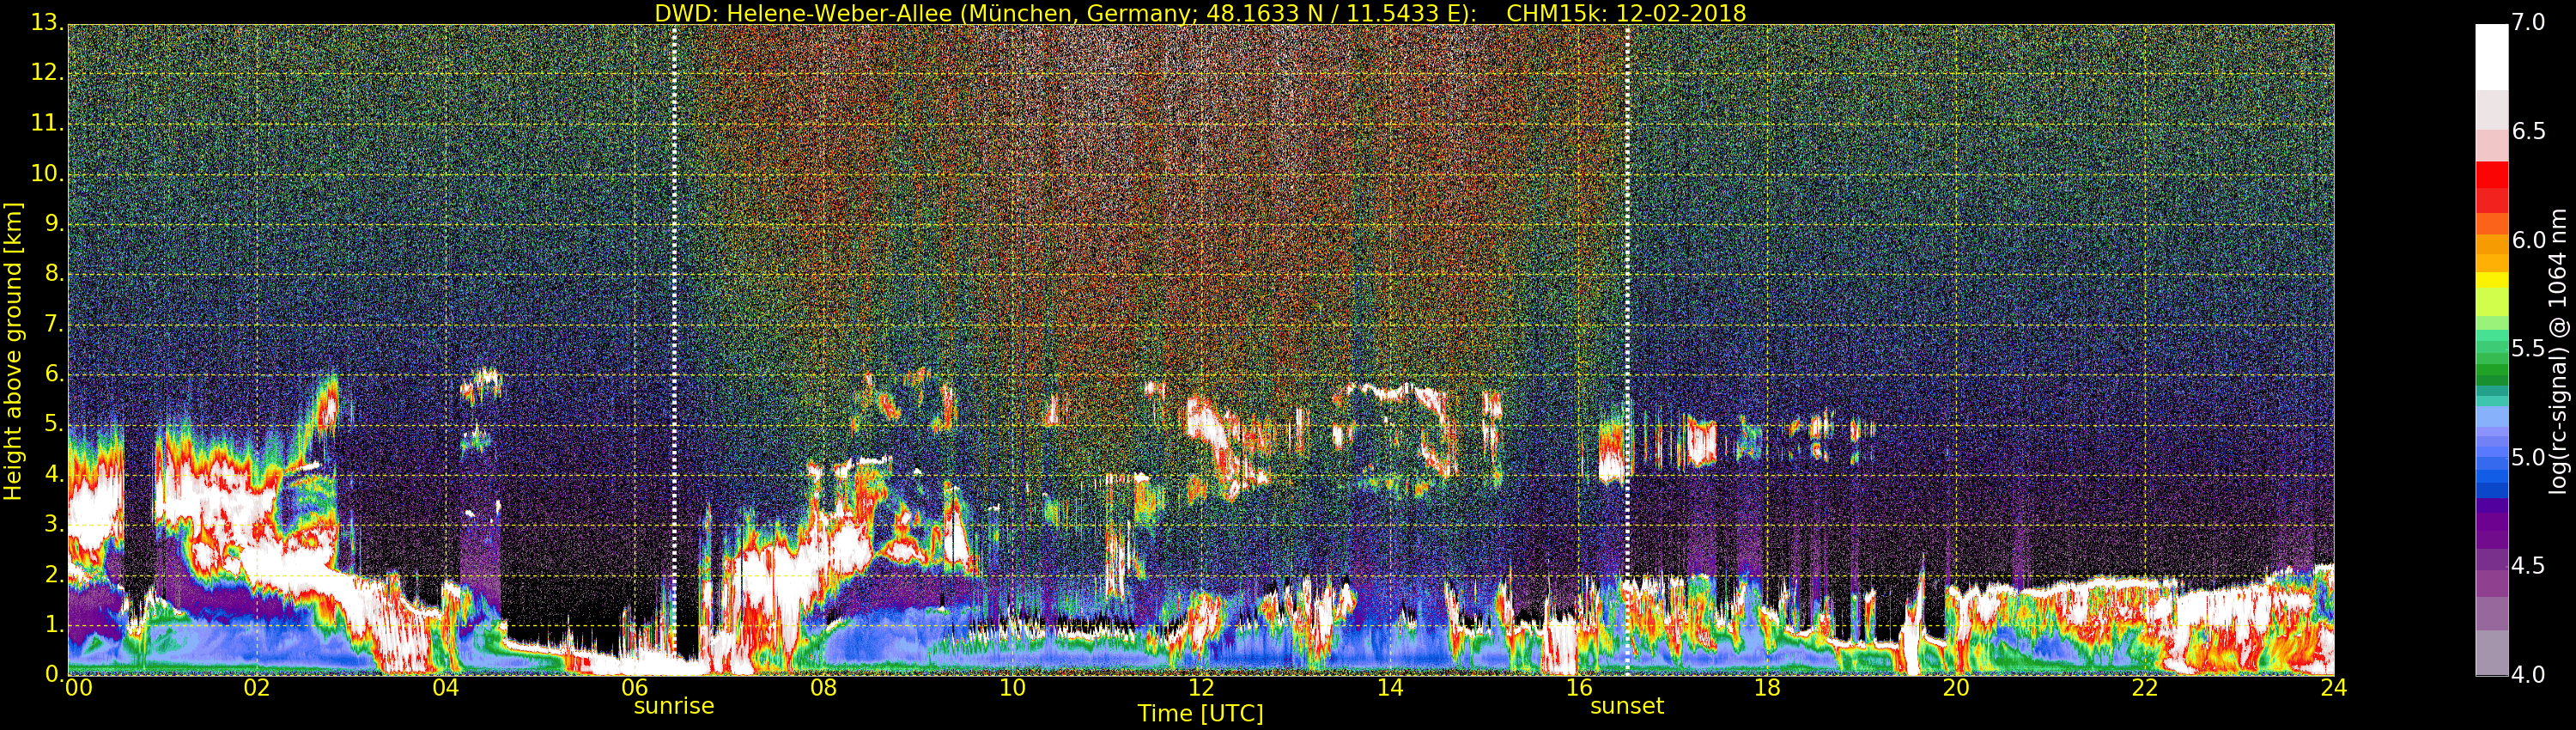The height and width of the screenshot is (730, 2576).
Task: Click the colorbar tick label '5.0'
Action: 2529,458
